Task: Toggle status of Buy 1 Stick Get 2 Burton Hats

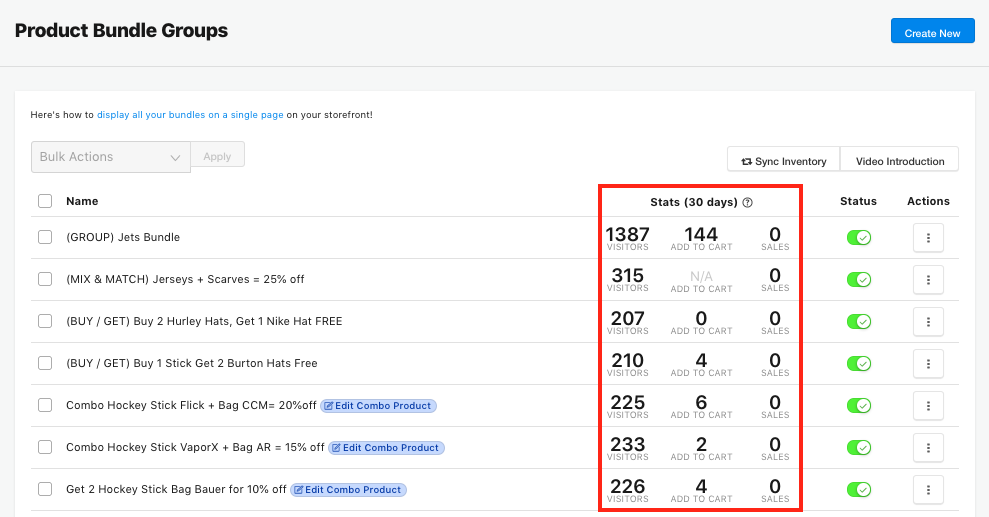Action: pos(858,364)
